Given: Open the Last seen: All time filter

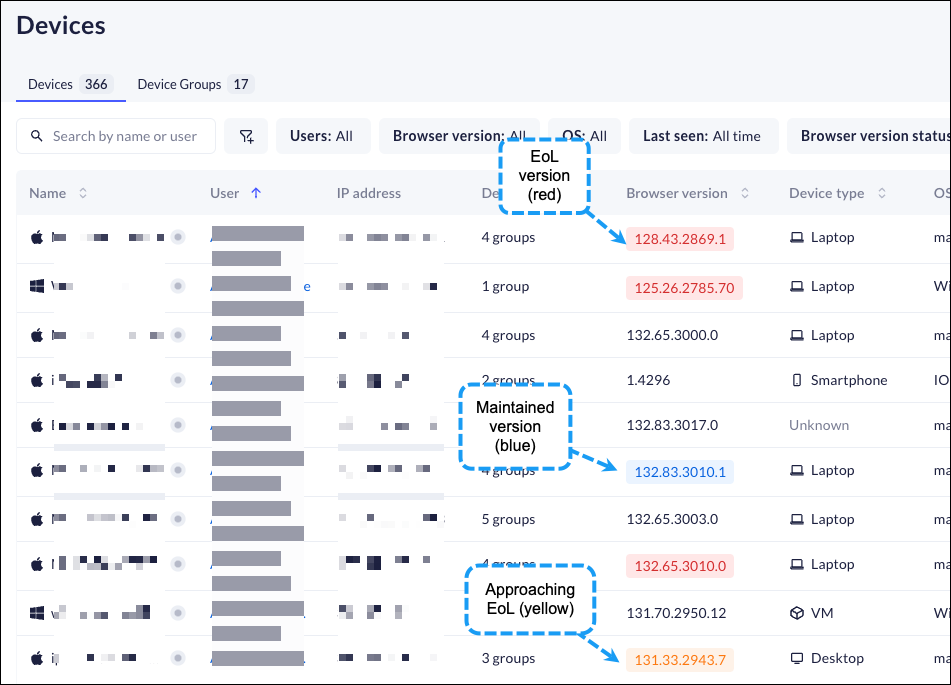Looking at the screenshot, I should point(702,136).
